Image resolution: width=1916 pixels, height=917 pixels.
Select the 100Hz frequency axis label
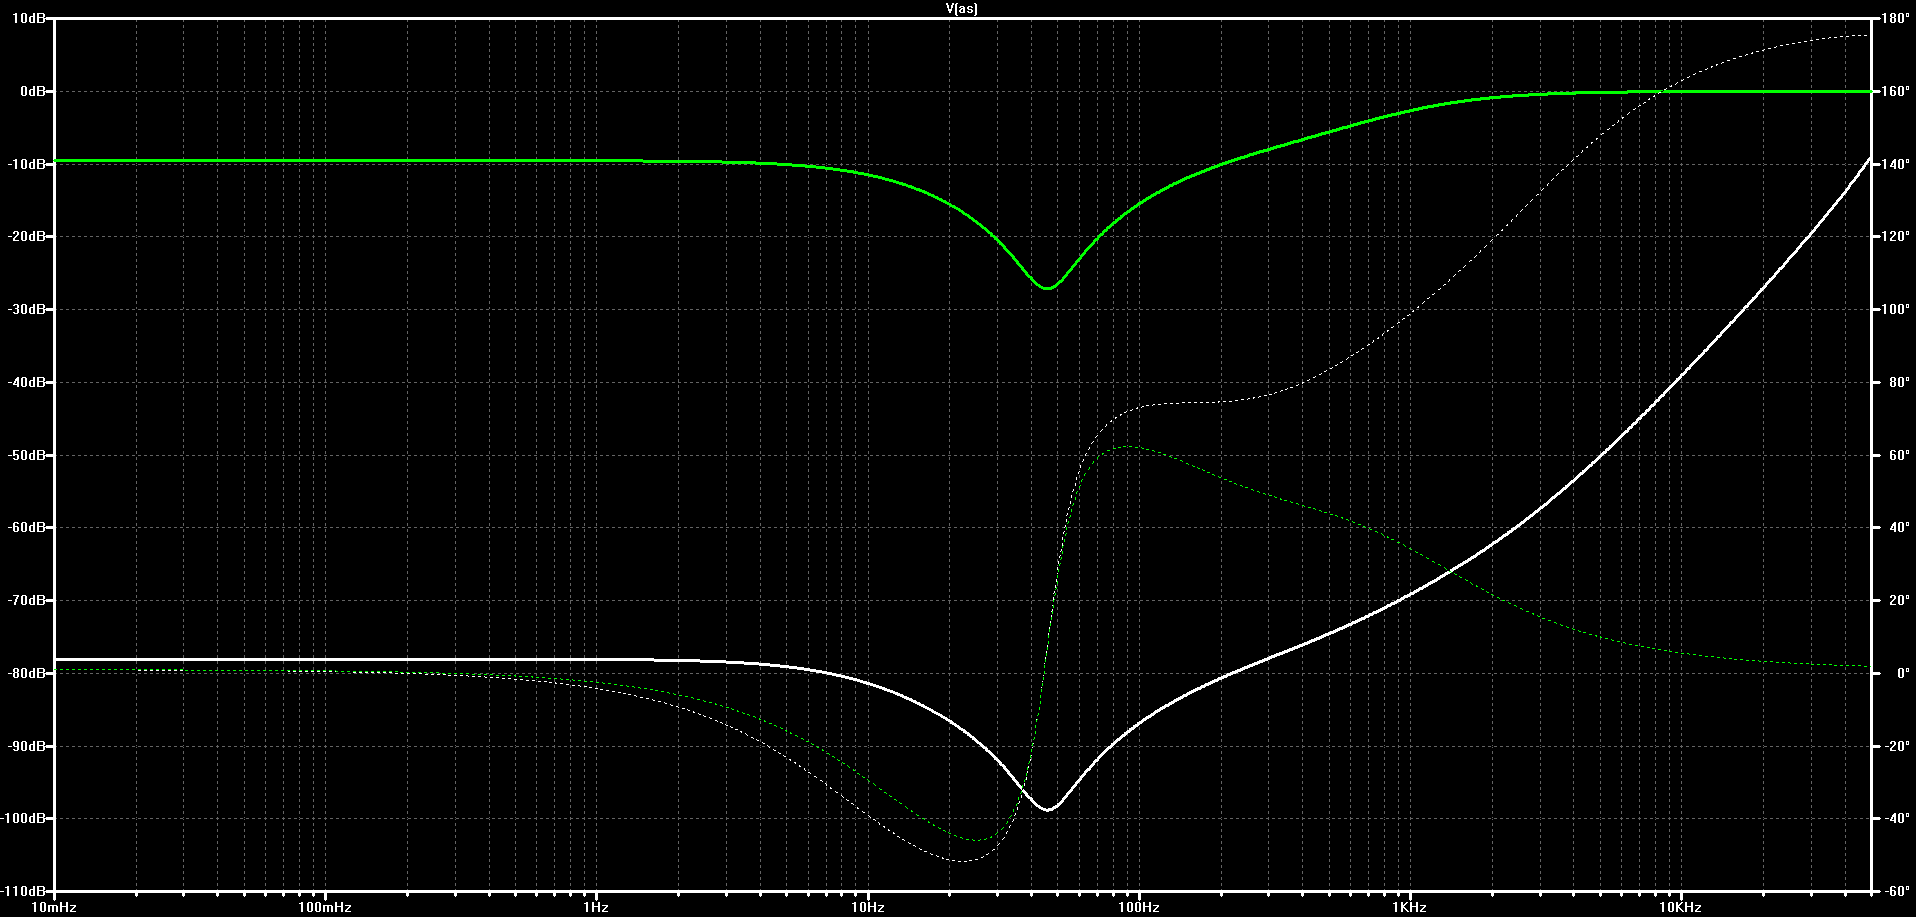tap(1139, 908)
